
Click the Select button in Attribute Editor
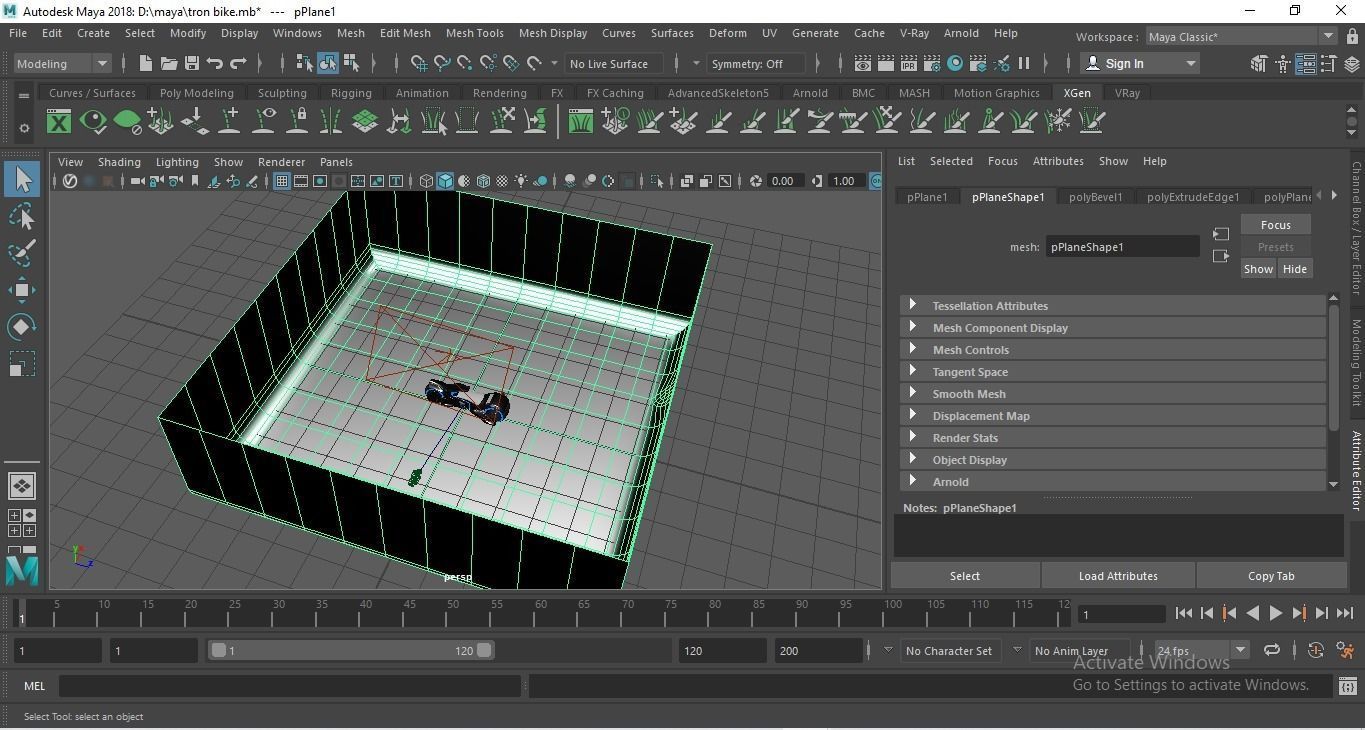coord(965,576)
